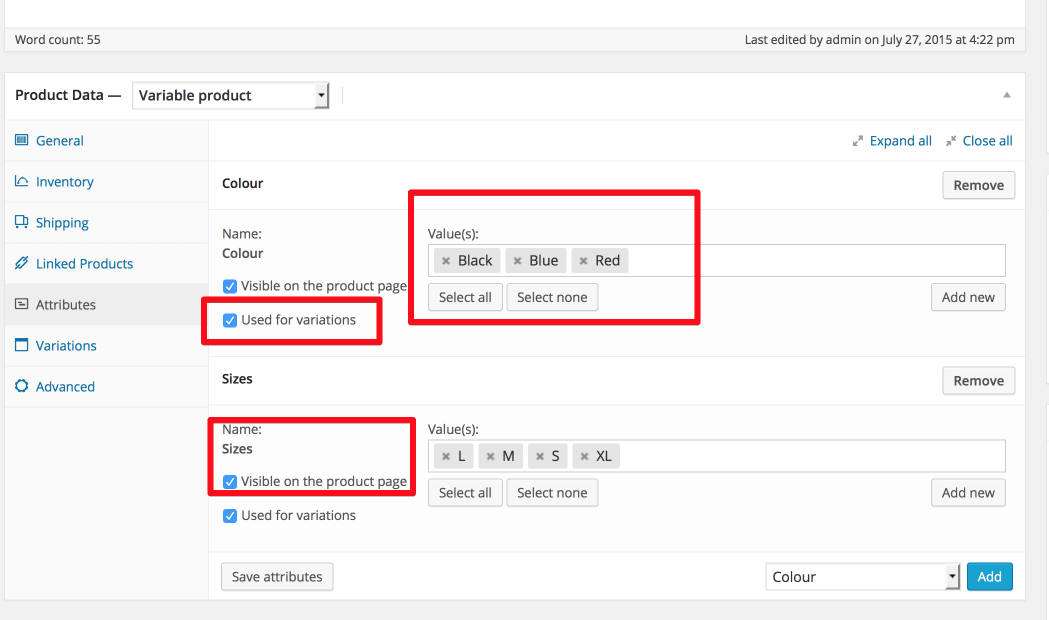Click the Inventory chart icon
1049x620 pixels.
click(x=21, y=181)
